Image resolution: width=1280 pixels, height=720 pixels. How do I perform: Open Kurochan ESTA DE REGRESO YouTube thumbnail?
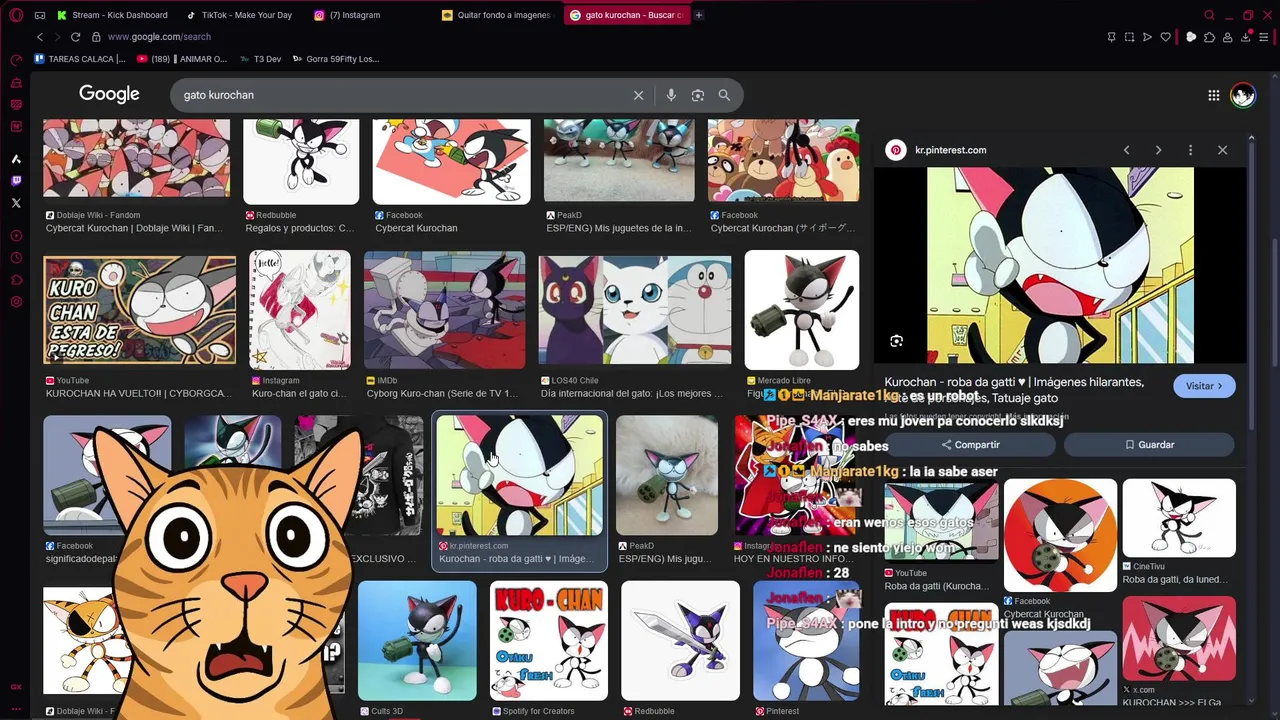pos(139,310)
